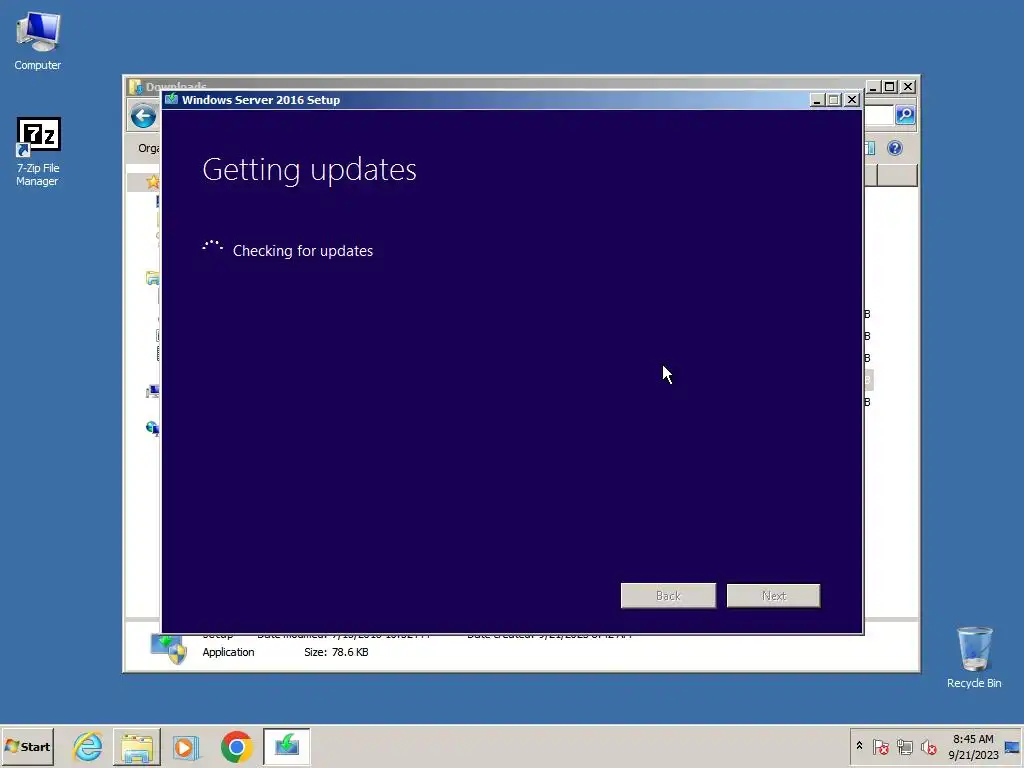This screenshot has height=768, width=1024.
Task: Open the muted volume tray icon
Action: [x=928, y=746]
